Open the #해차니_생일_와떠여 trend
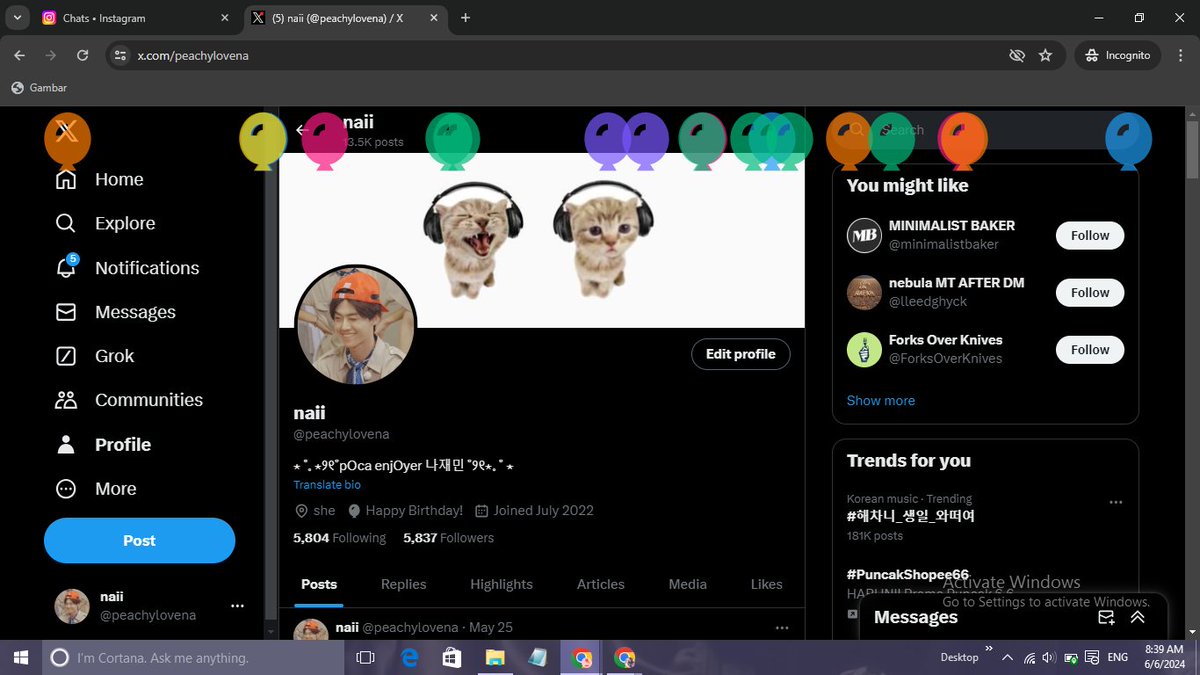Screen dimensions: 1200x675 point(911,516)
